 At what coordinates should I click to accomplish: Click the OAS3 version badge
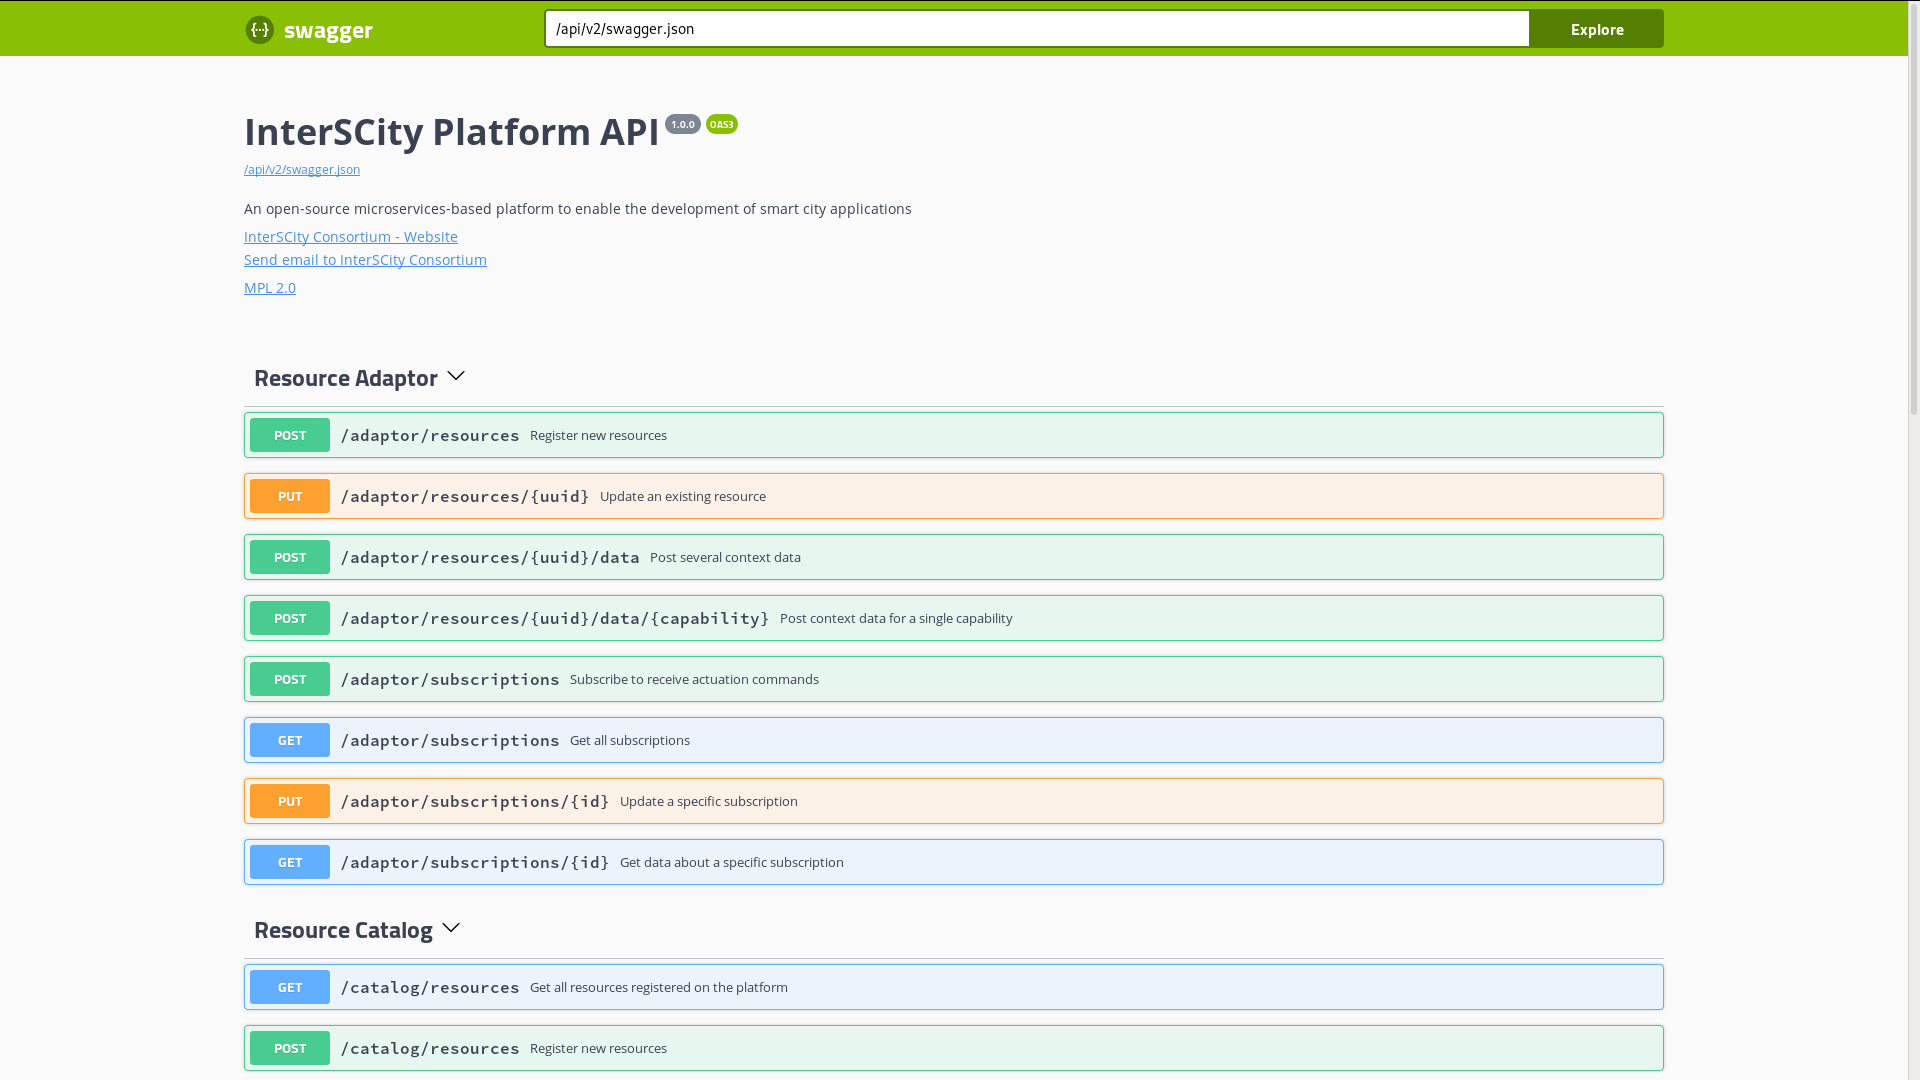click(721, 124)
